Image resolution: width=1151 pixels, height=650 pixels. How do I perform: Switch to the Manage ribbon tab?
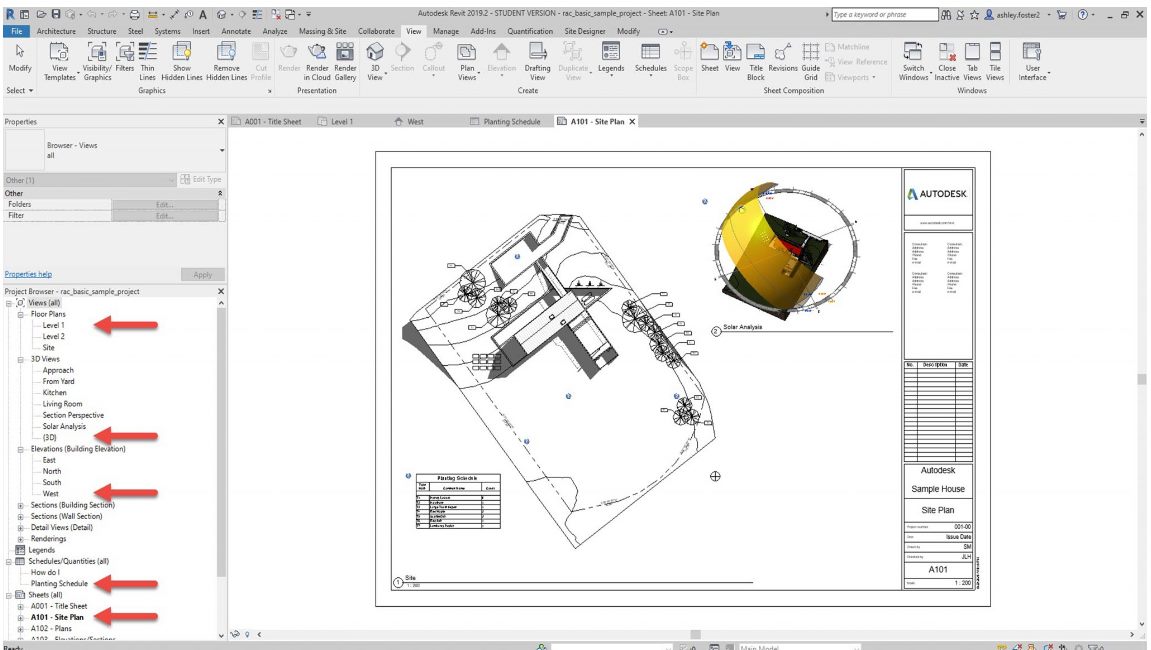tap(446, 31)
